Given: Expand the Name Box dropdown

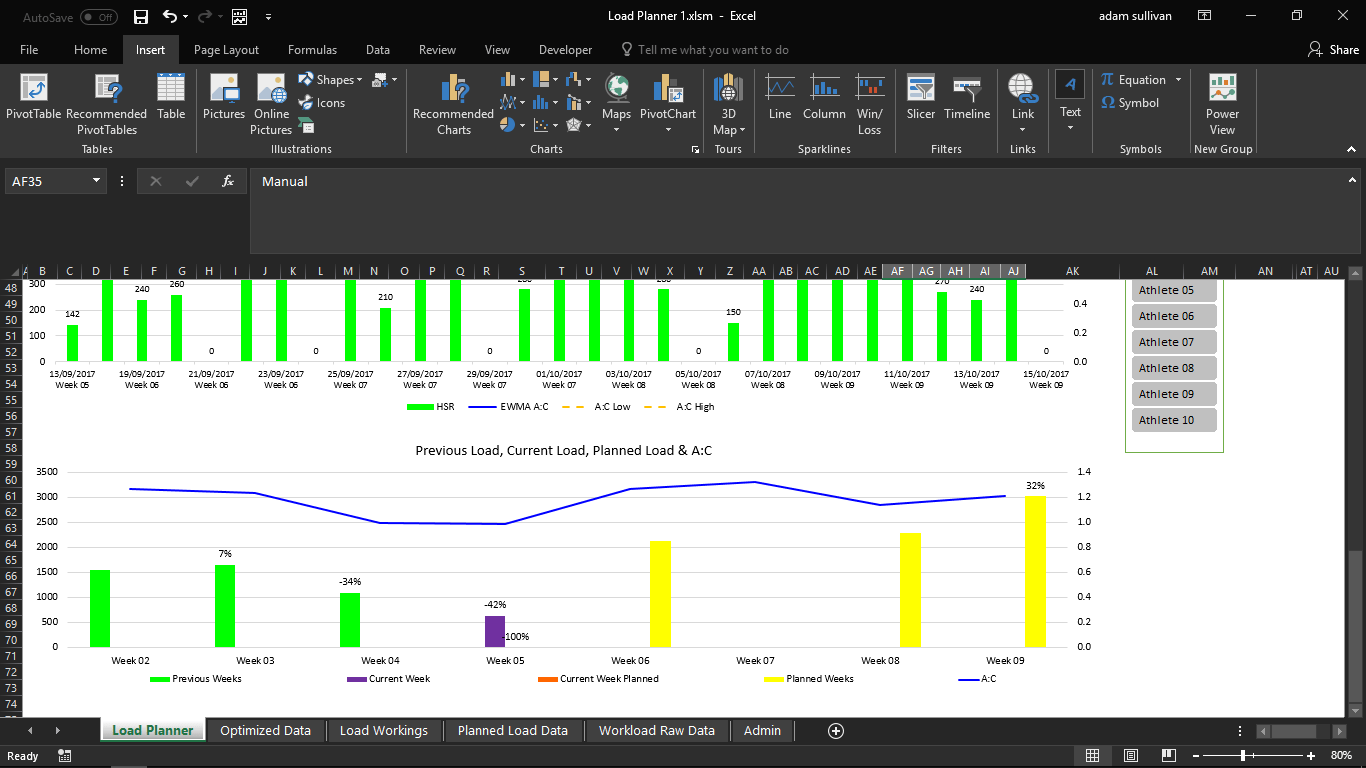Looking at the screenshot, I should [97, 181].
